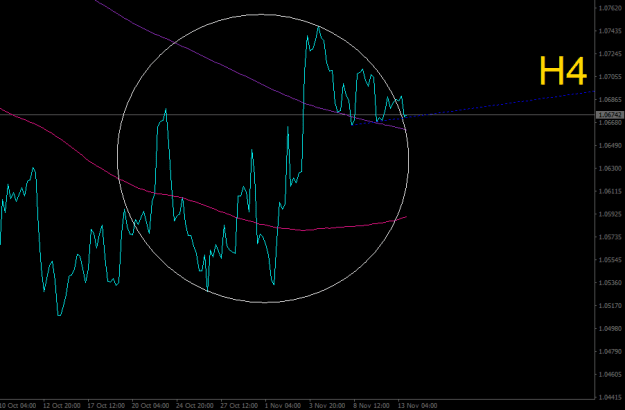Click the 17 Oct 12:00 time label
This screenshot has height=410, width=625.
tap(107, 406)
